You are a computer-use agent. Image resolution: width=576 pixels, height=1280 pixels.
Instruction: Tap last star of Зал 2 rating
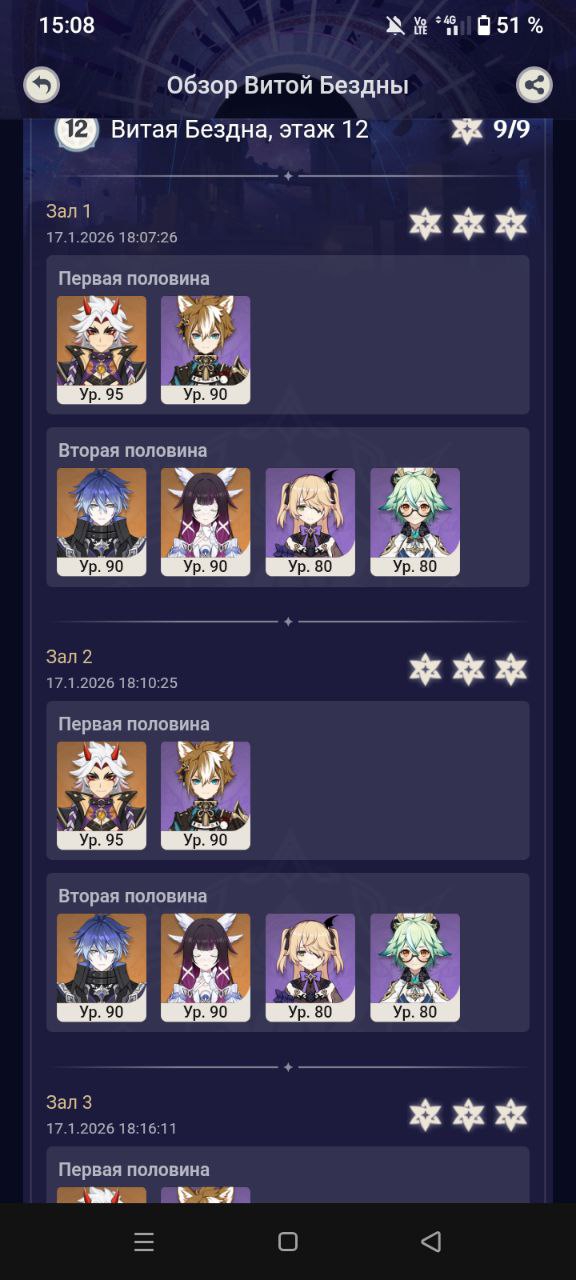click(x=511, y=669)
